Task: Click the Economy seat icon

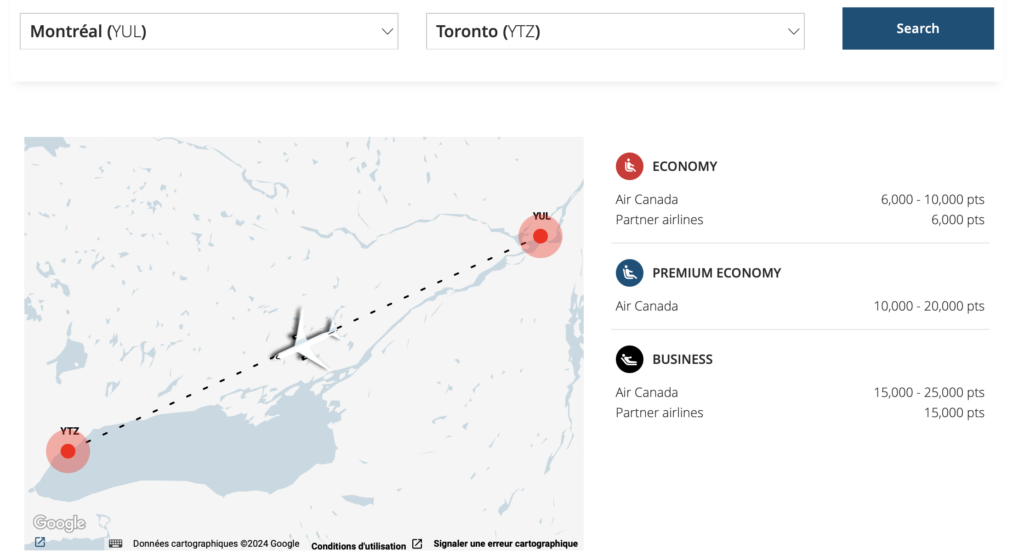Action: point(629,166)
